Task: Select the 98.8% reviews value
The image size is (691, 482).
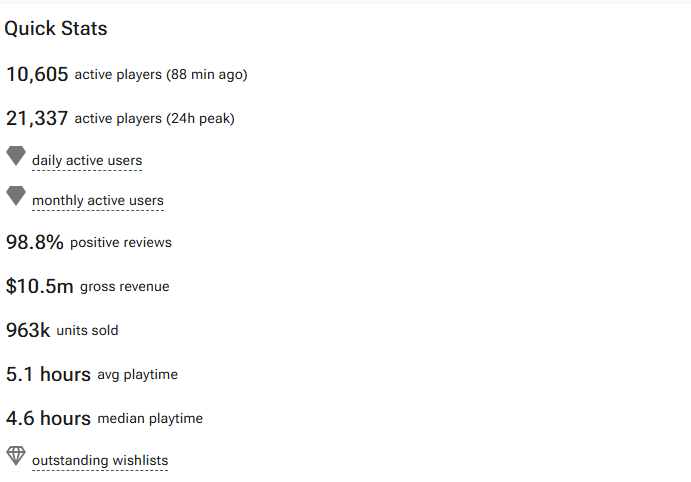Action: click(x=35, y=242)
